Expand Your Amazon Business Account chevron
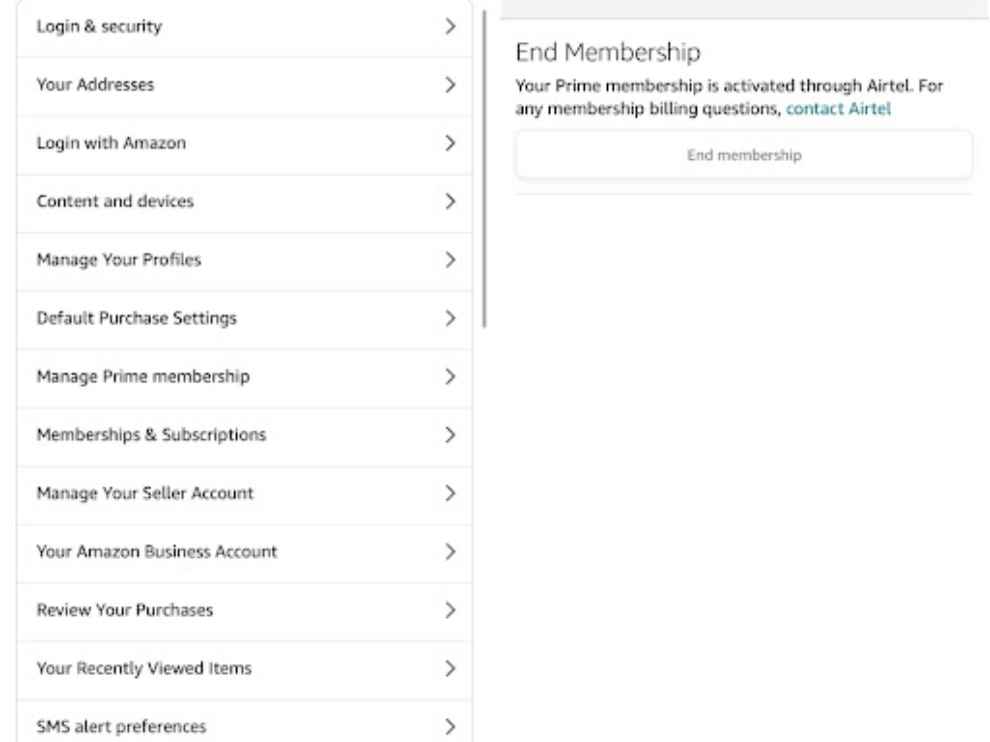The height and width of the screenshot is (742, 990). 450,552
